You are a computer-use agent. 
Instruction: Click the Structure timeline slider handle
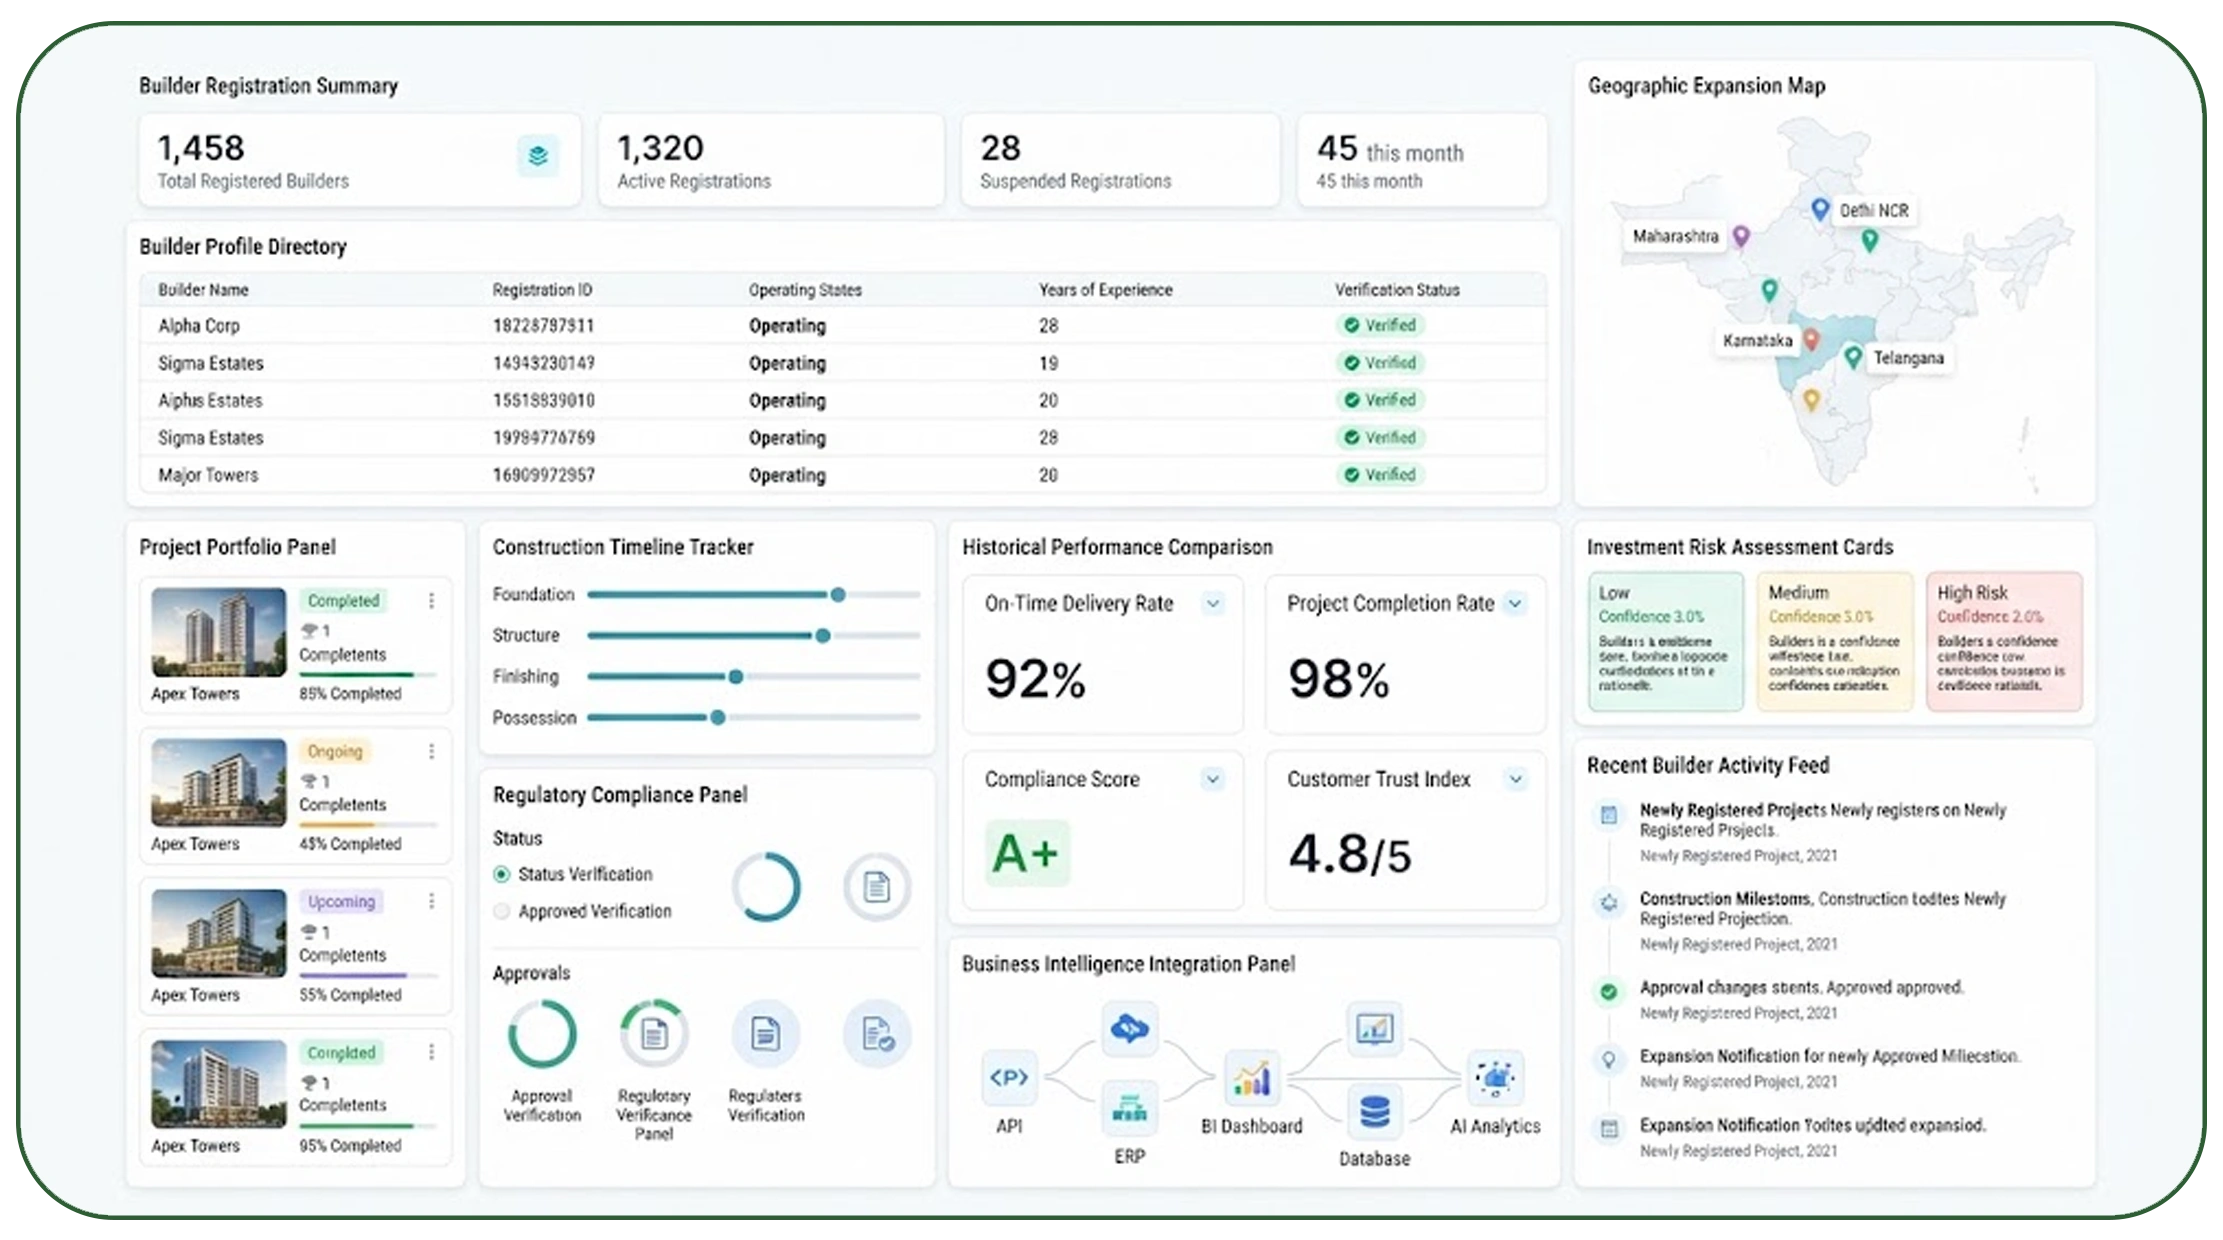point(822,636)
